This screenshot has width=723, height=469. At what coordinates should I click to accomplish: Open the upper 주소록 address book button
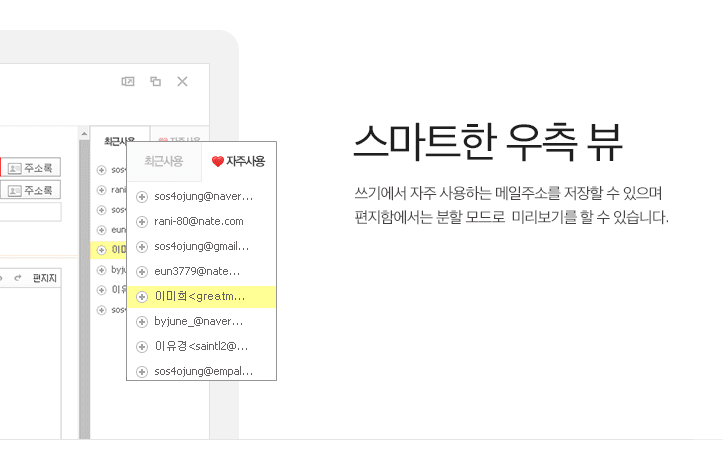coord(30,167)
